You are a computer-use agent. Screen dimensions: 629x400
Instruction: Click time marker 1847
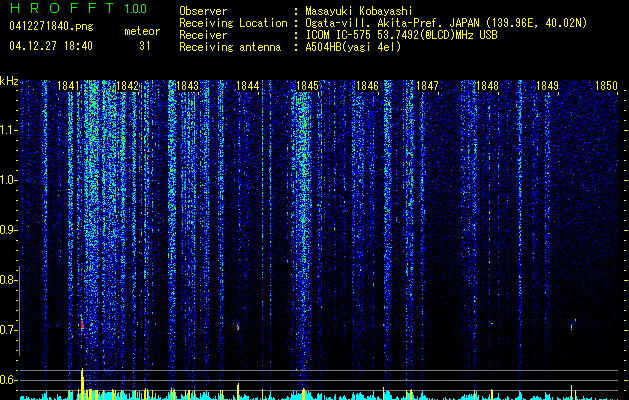(x=427, y=86)
